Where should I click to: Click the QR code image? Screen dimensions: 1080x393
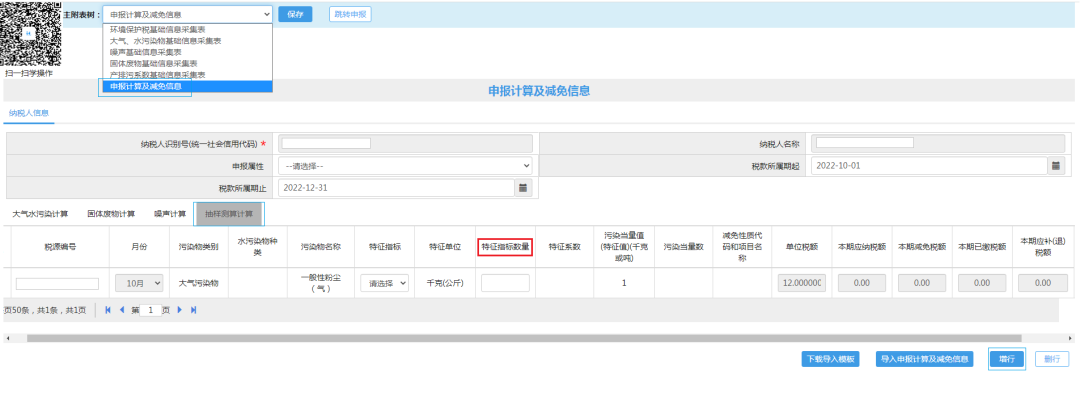(29, 34)
